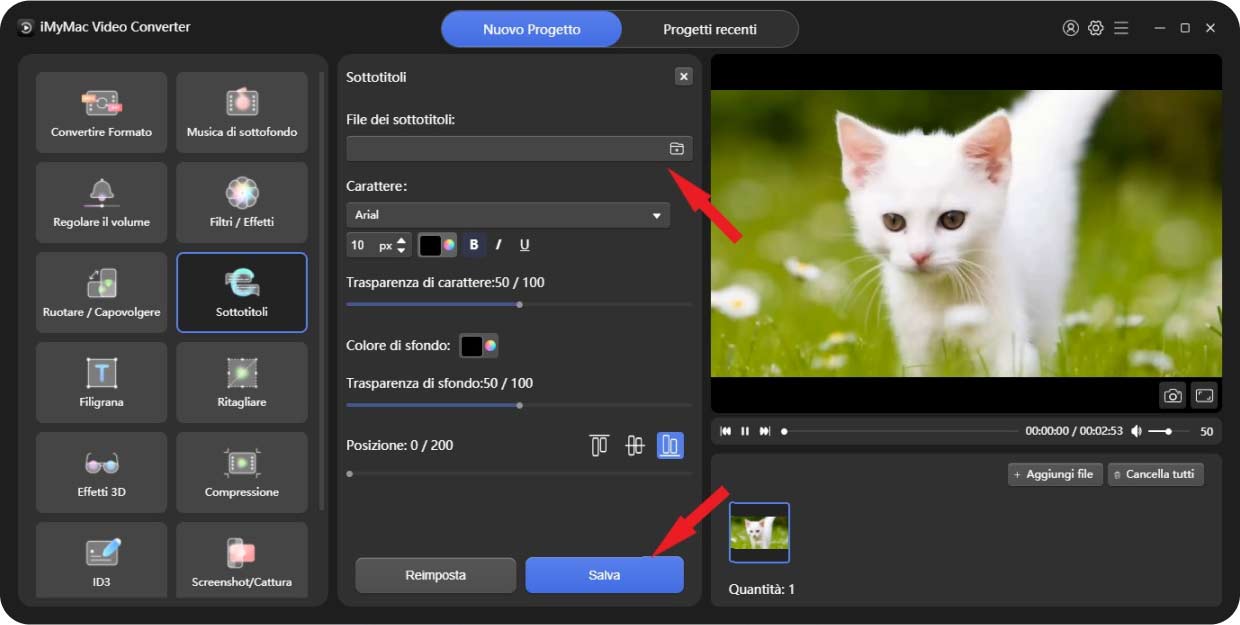Image resolution: width=1240 pixels, height=625 pixels.
Task: Select the kitten video thumbnail
Action: [x=759, y=532]
